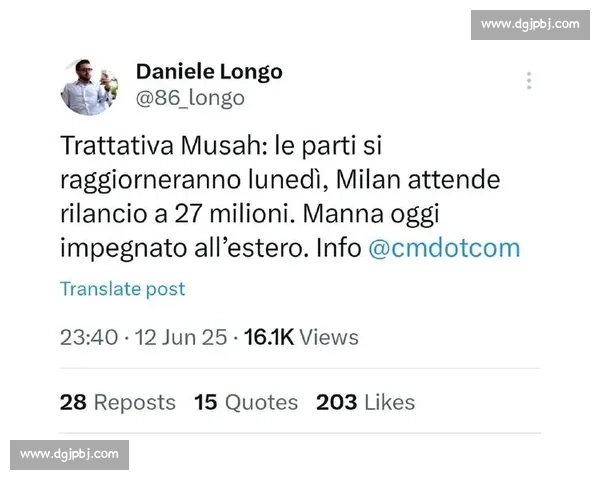
Task: Click the word Musah in the post
Action: (224, 146)
